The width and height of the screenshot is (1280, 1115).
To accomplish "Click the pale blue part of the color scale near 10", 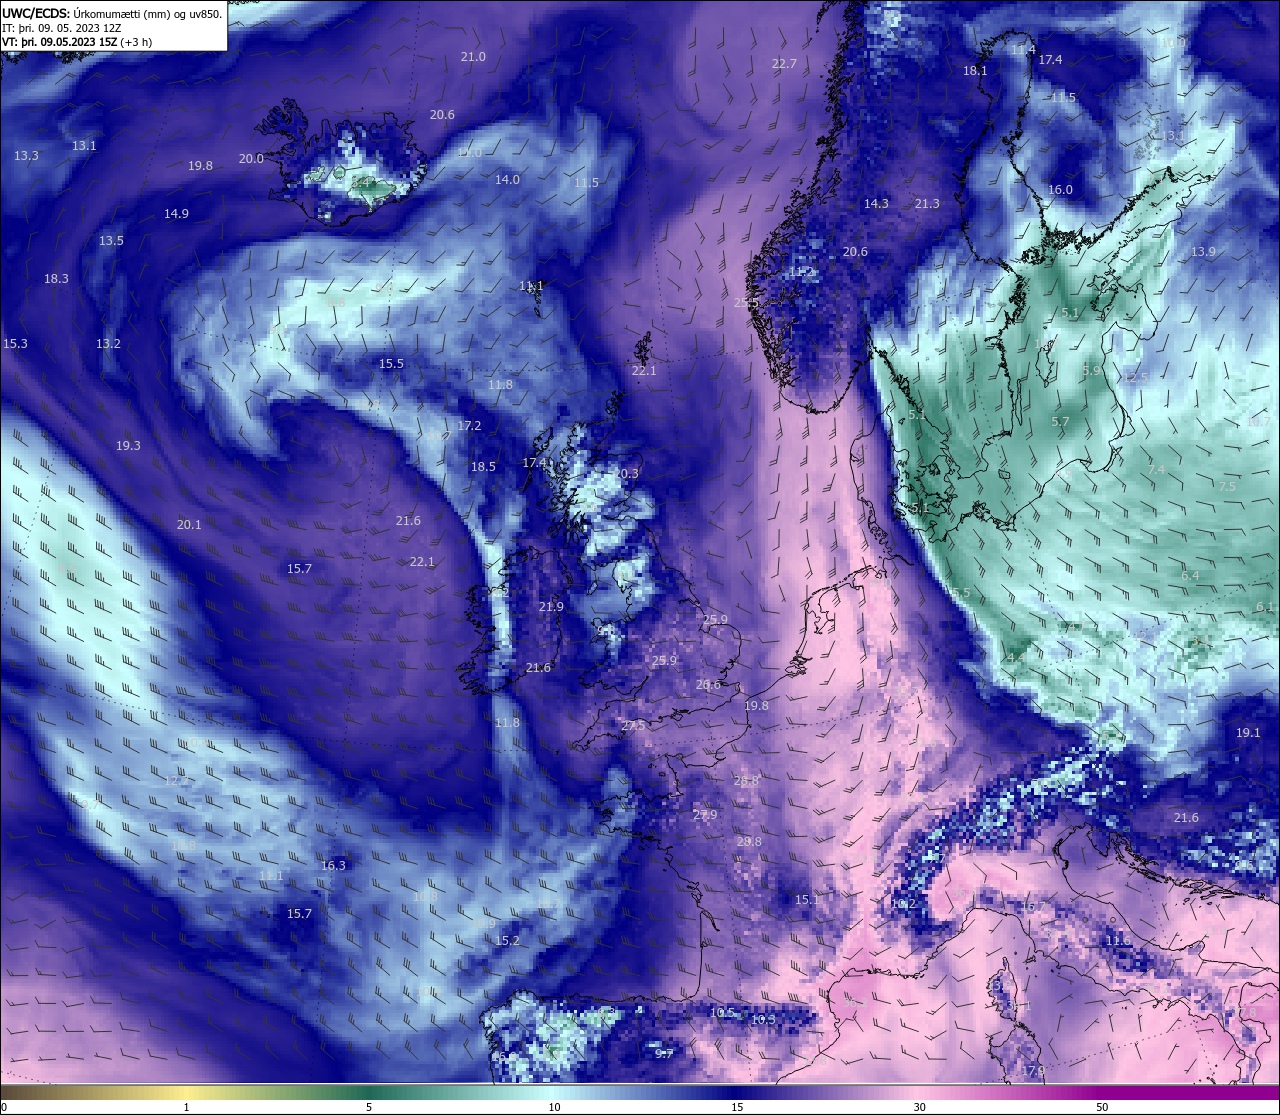I will (x=553, y=1093).
